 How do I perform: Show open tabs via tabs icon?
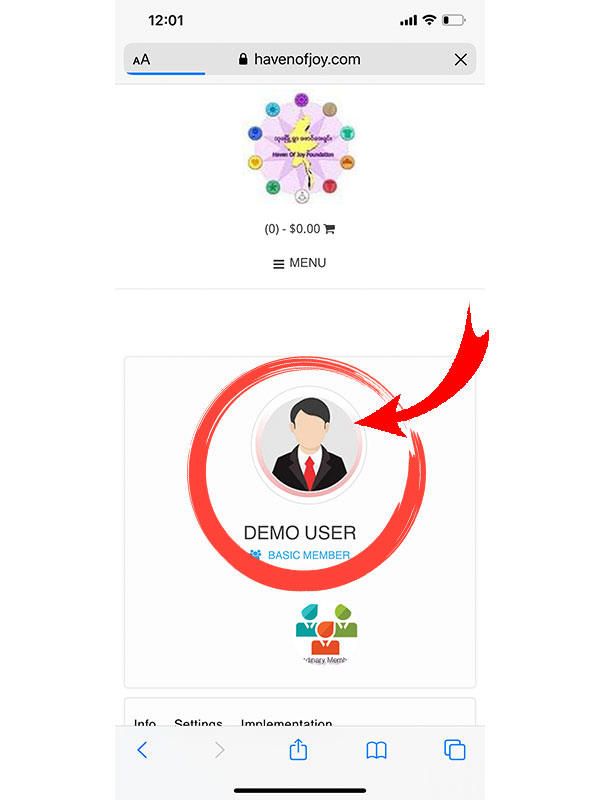tap(455, 749)
